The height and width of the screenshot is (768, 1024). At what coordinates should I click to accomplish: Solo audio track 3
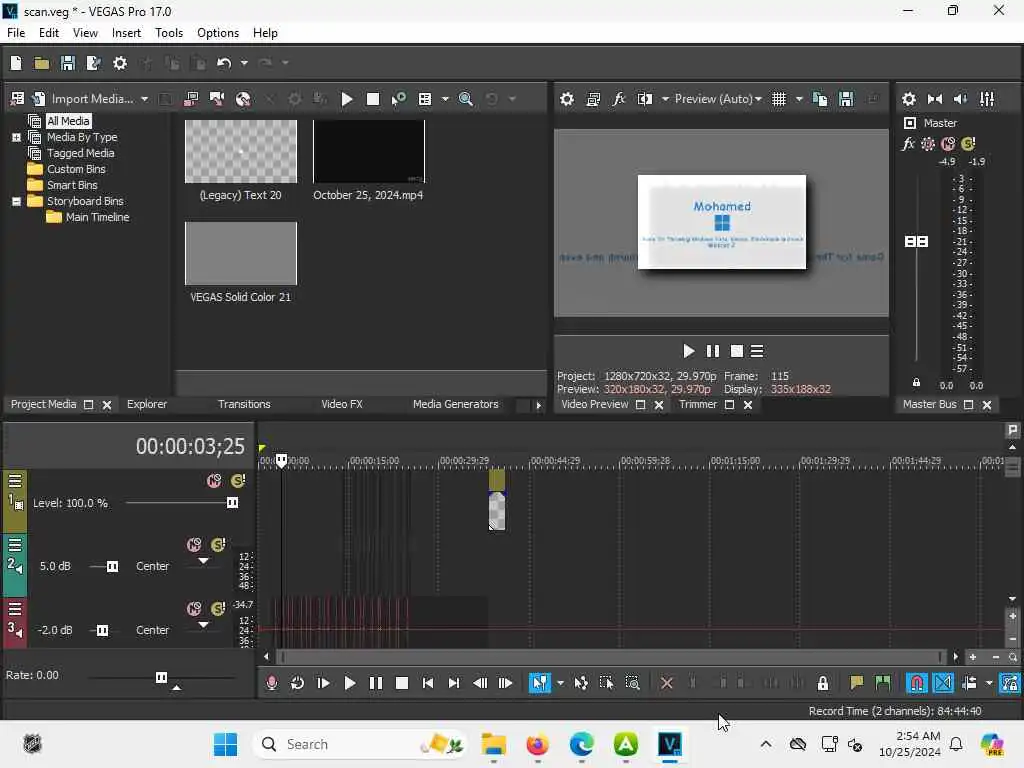click(x=219, y=609)
